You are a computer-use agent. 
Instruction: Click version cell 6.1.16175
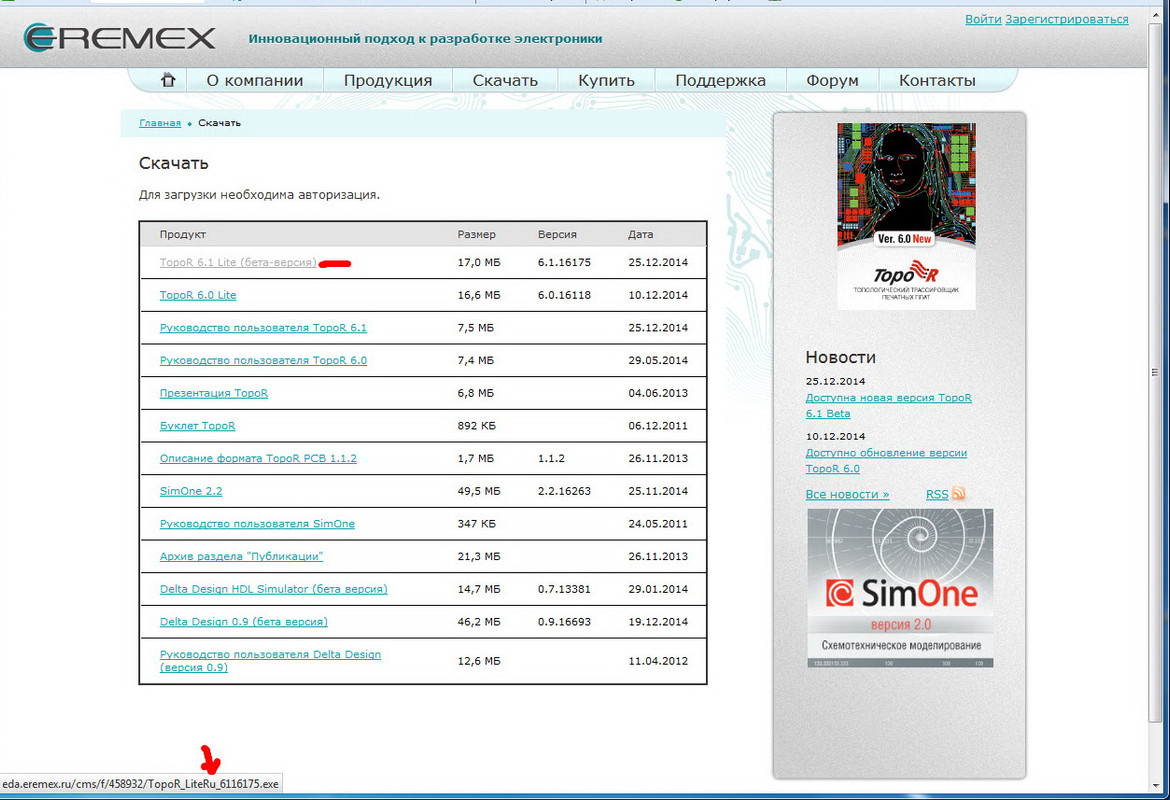tap(564, 263)
